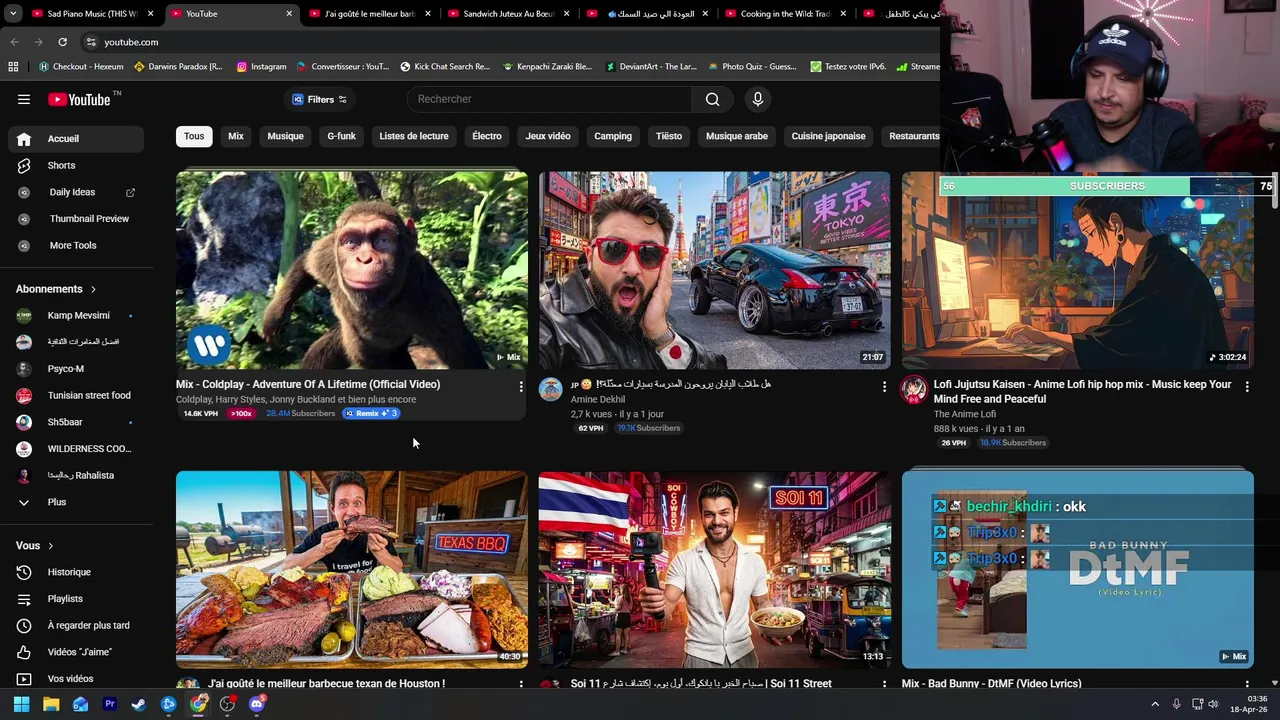Open the Filters button
The image size is (1280, 720).
pos(319,99)
